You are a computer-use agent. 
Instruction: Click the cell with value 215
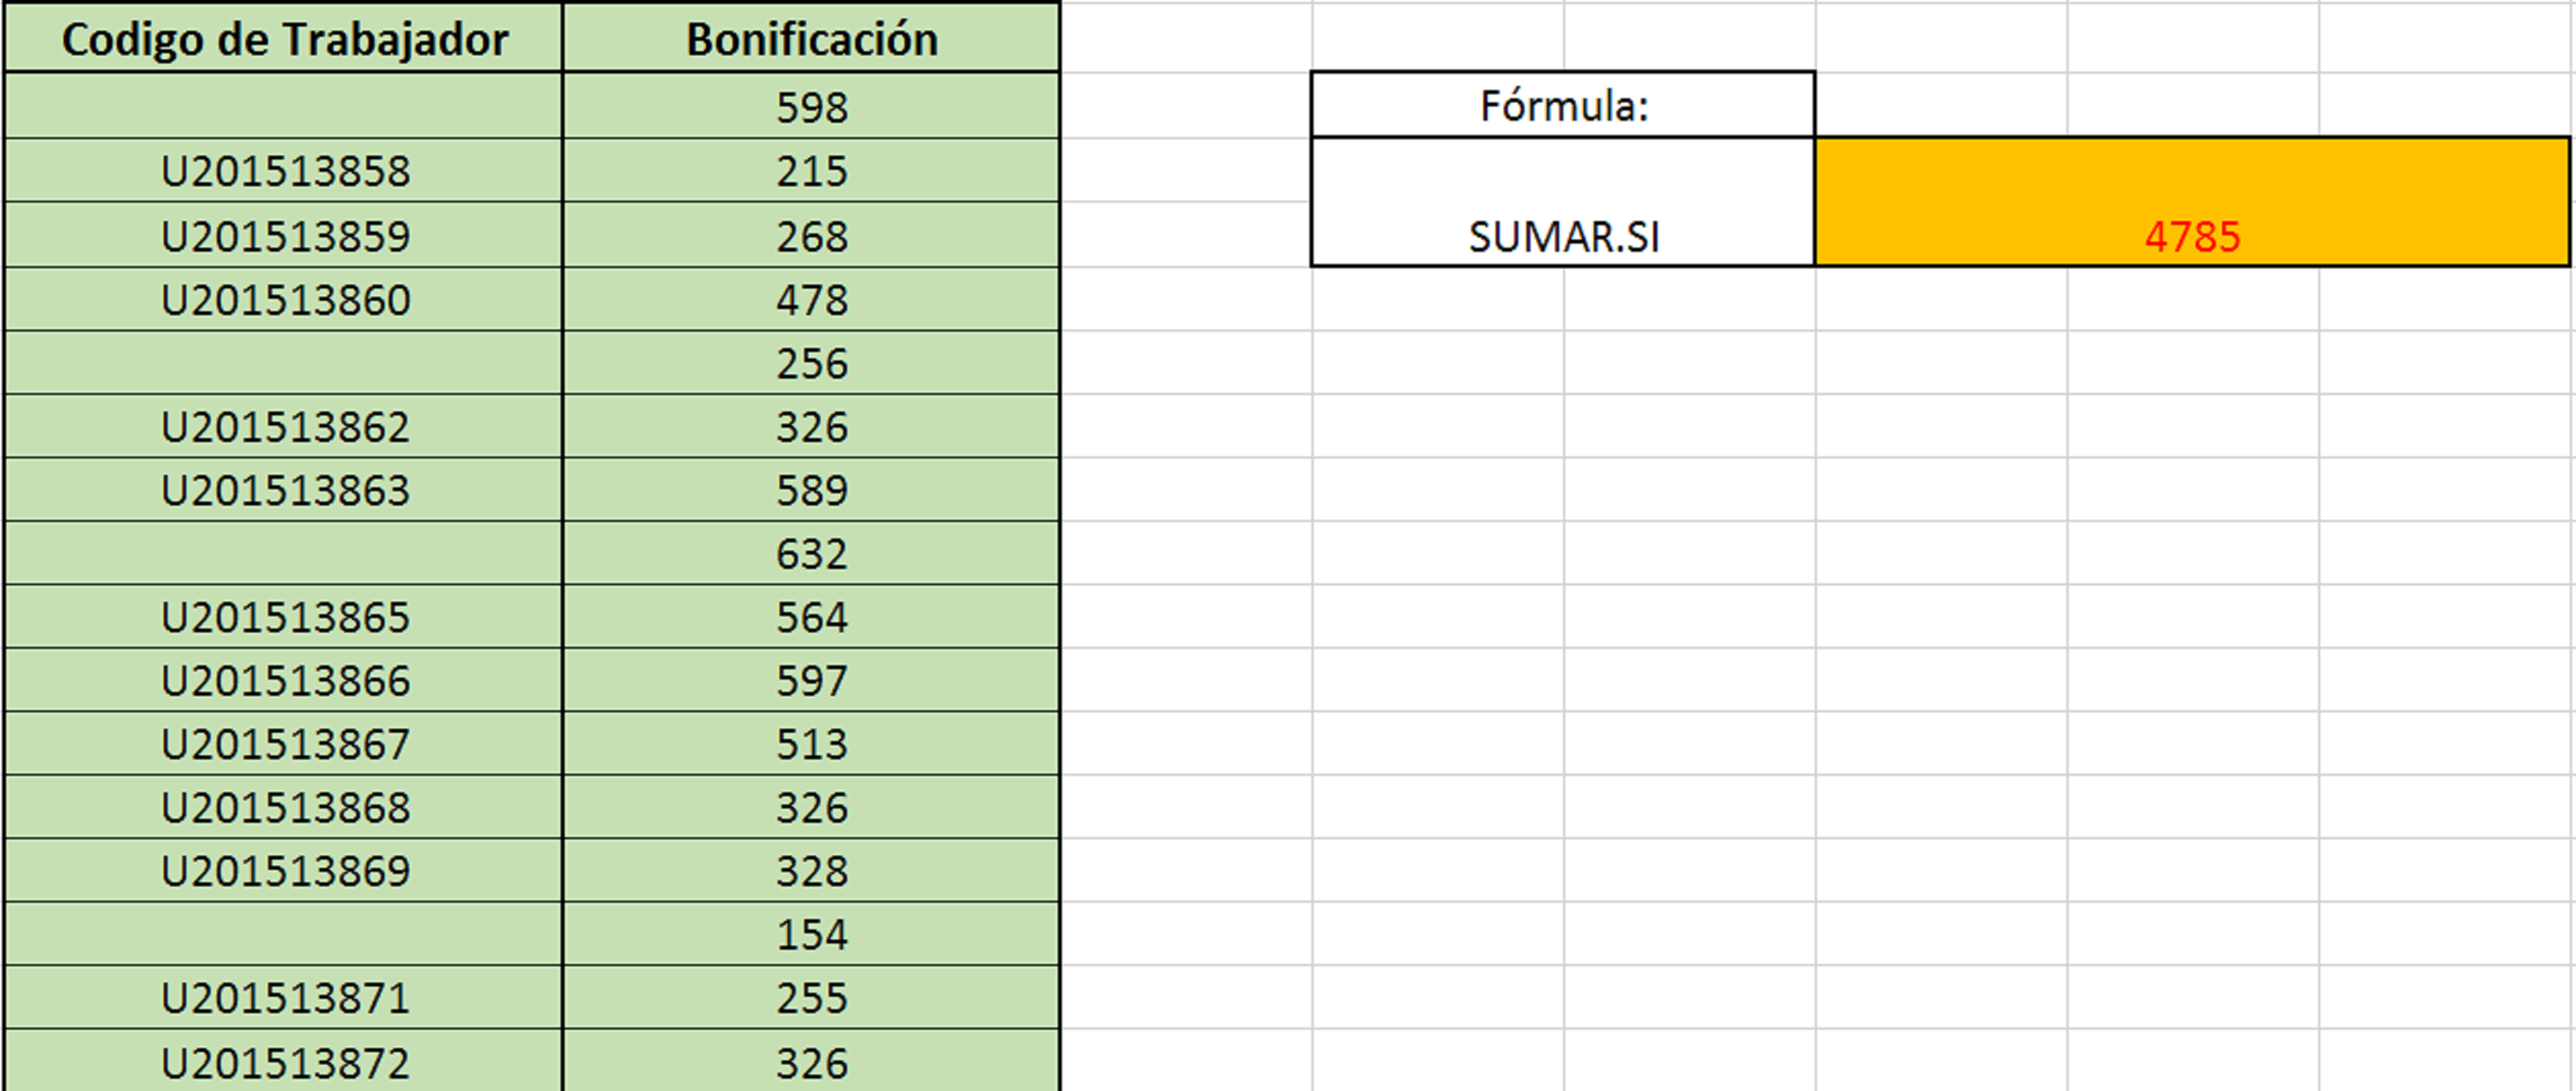(811, 171)
